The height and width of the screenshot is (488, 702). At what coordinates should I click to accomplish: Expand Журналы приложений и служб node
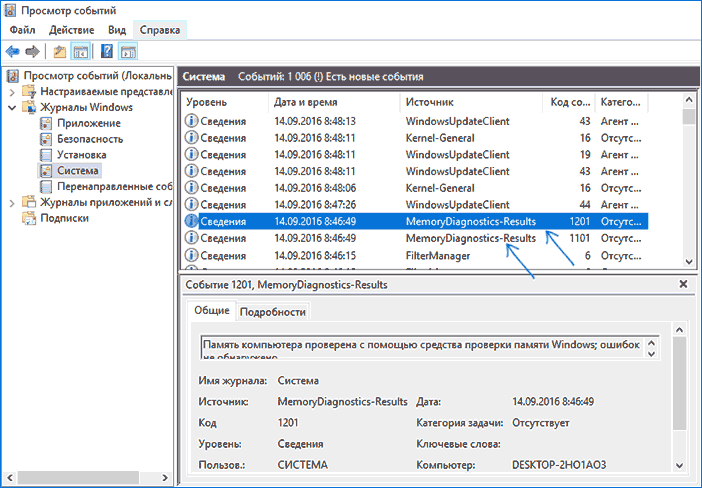12,203
